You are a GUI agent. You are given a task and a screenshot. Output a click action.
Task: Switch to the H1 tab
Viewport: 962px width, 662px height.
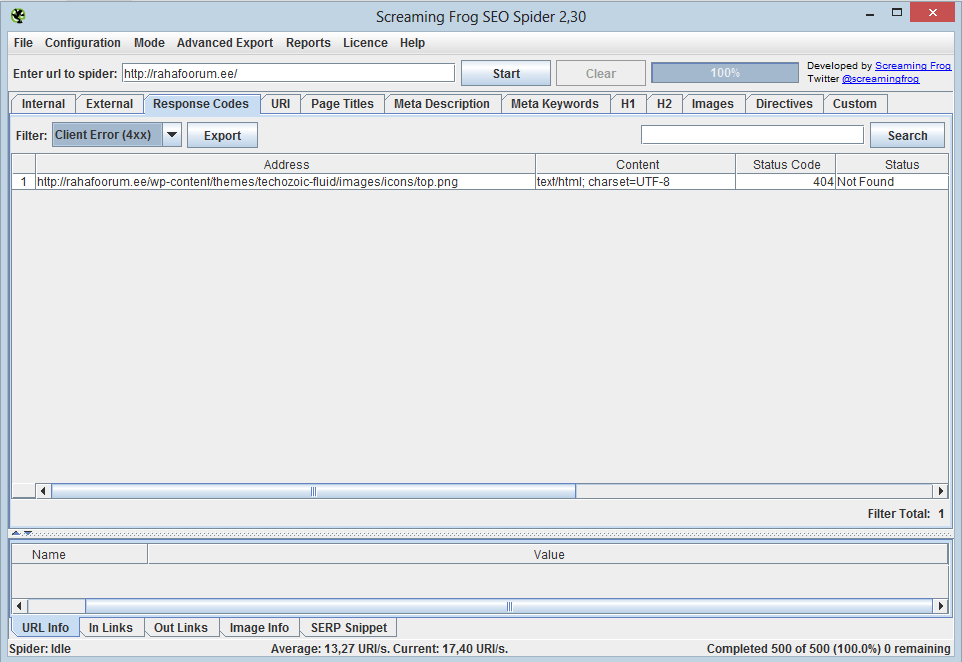click(628, 104)
